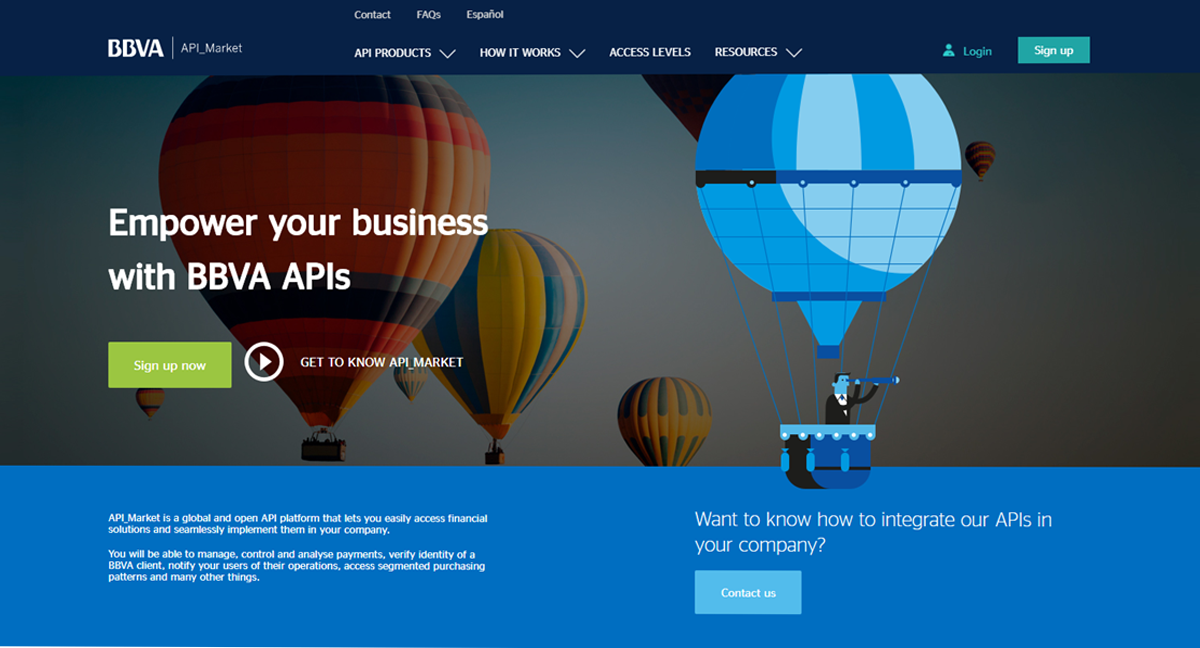Open the API PRODUCTS menu
The height and width of the screenshot is (648, 1200).
[x=393, y=53]
